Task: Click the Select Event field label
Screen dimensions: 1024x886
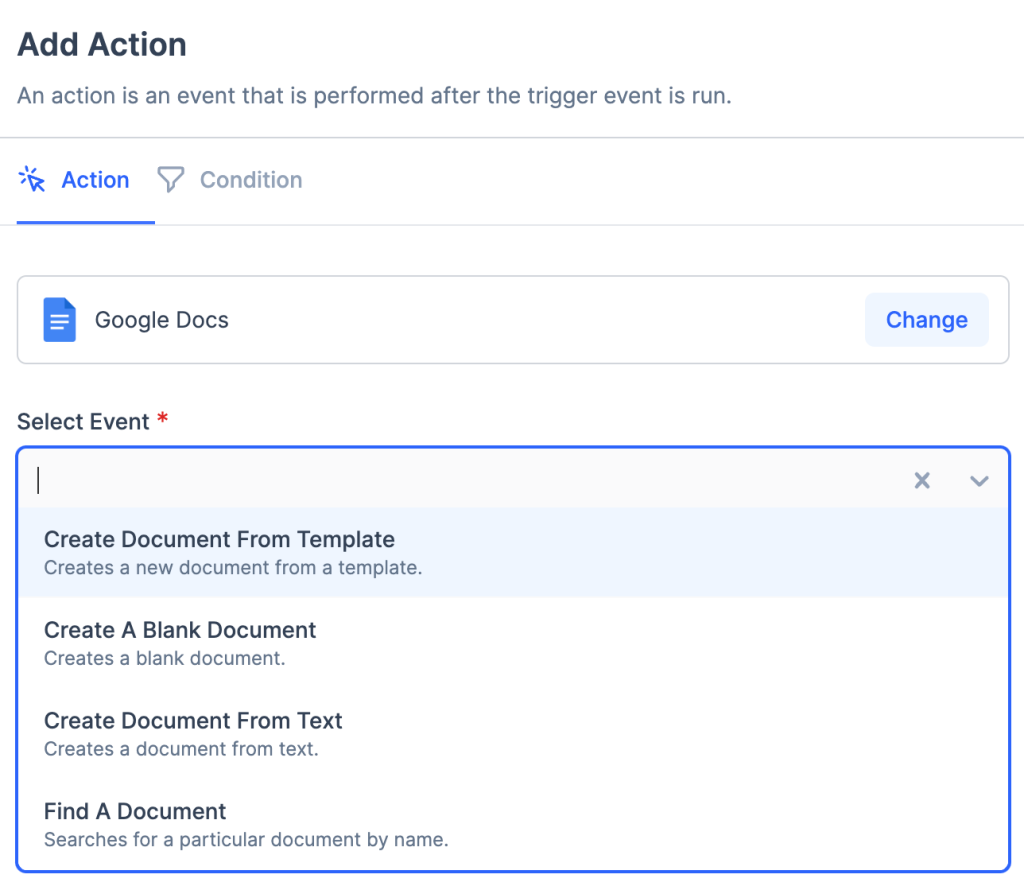Action: (83, 422)
